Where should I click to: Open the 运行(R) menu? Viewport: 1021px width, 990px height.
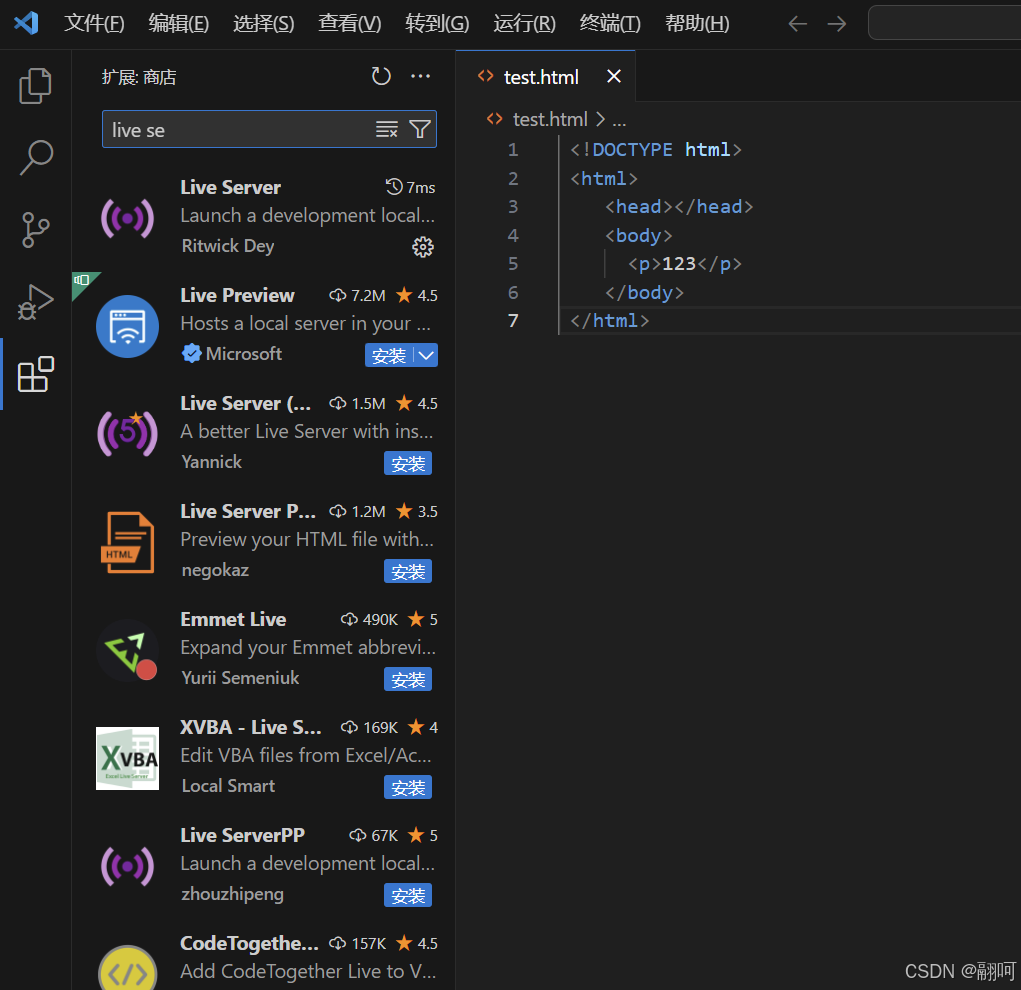point(524,24)
